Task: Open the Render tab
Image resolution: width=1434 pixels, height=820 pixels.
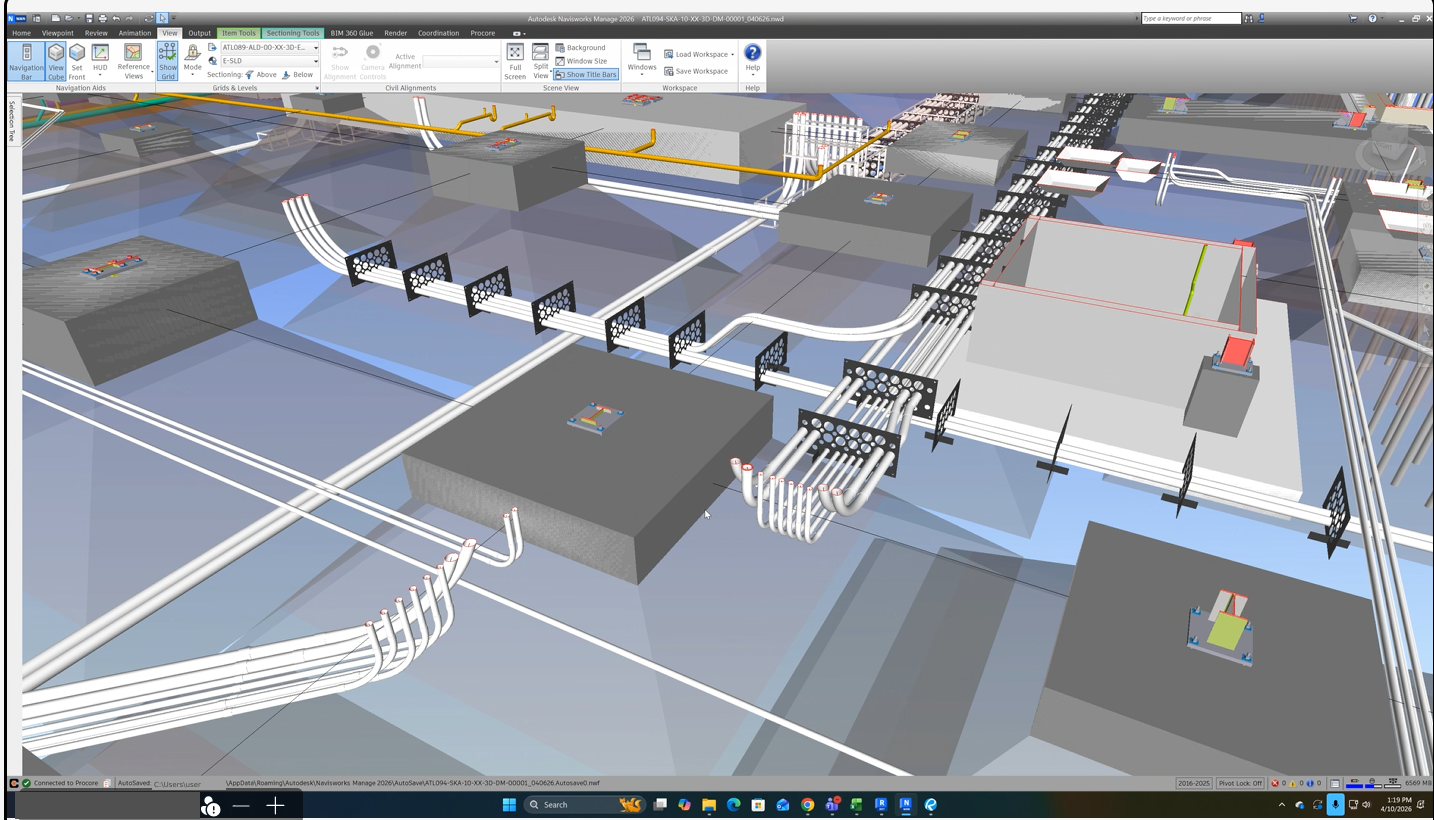Action: 396,33
